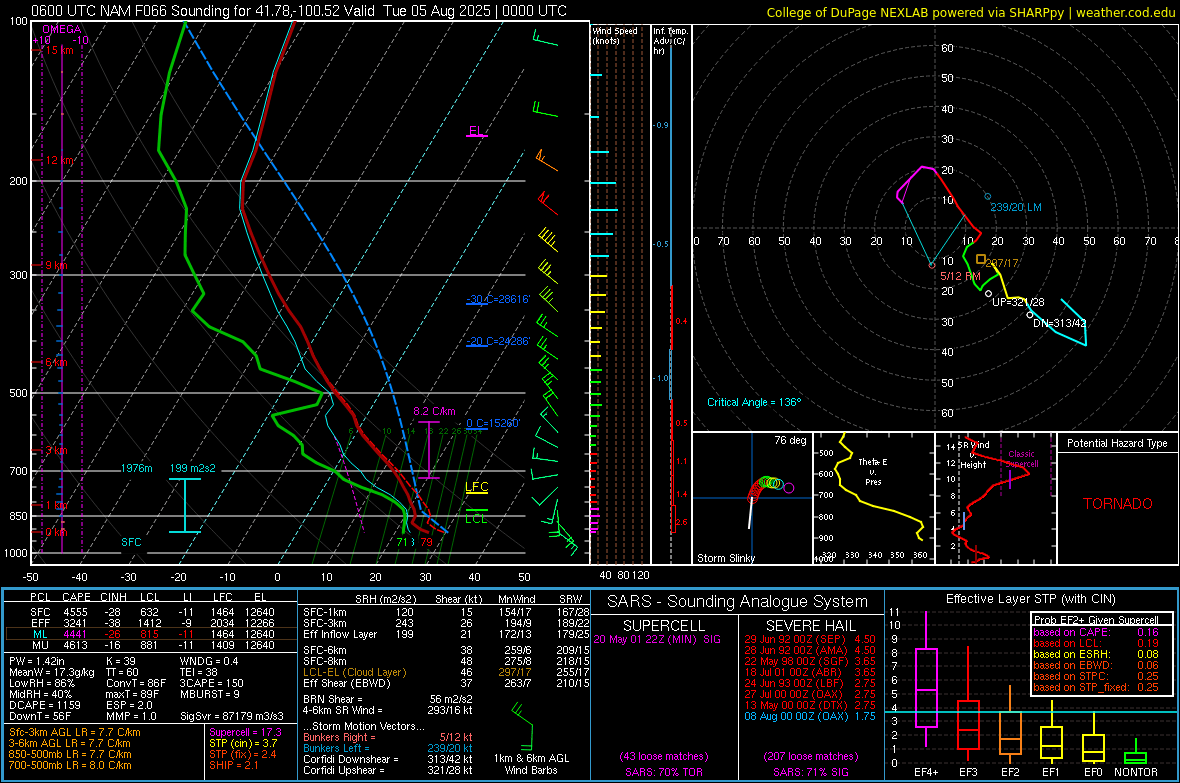The image size is (1180, 783).
Task: Click the Inf. Temp. Adv. panel heading
Action: tap(669, 41)
